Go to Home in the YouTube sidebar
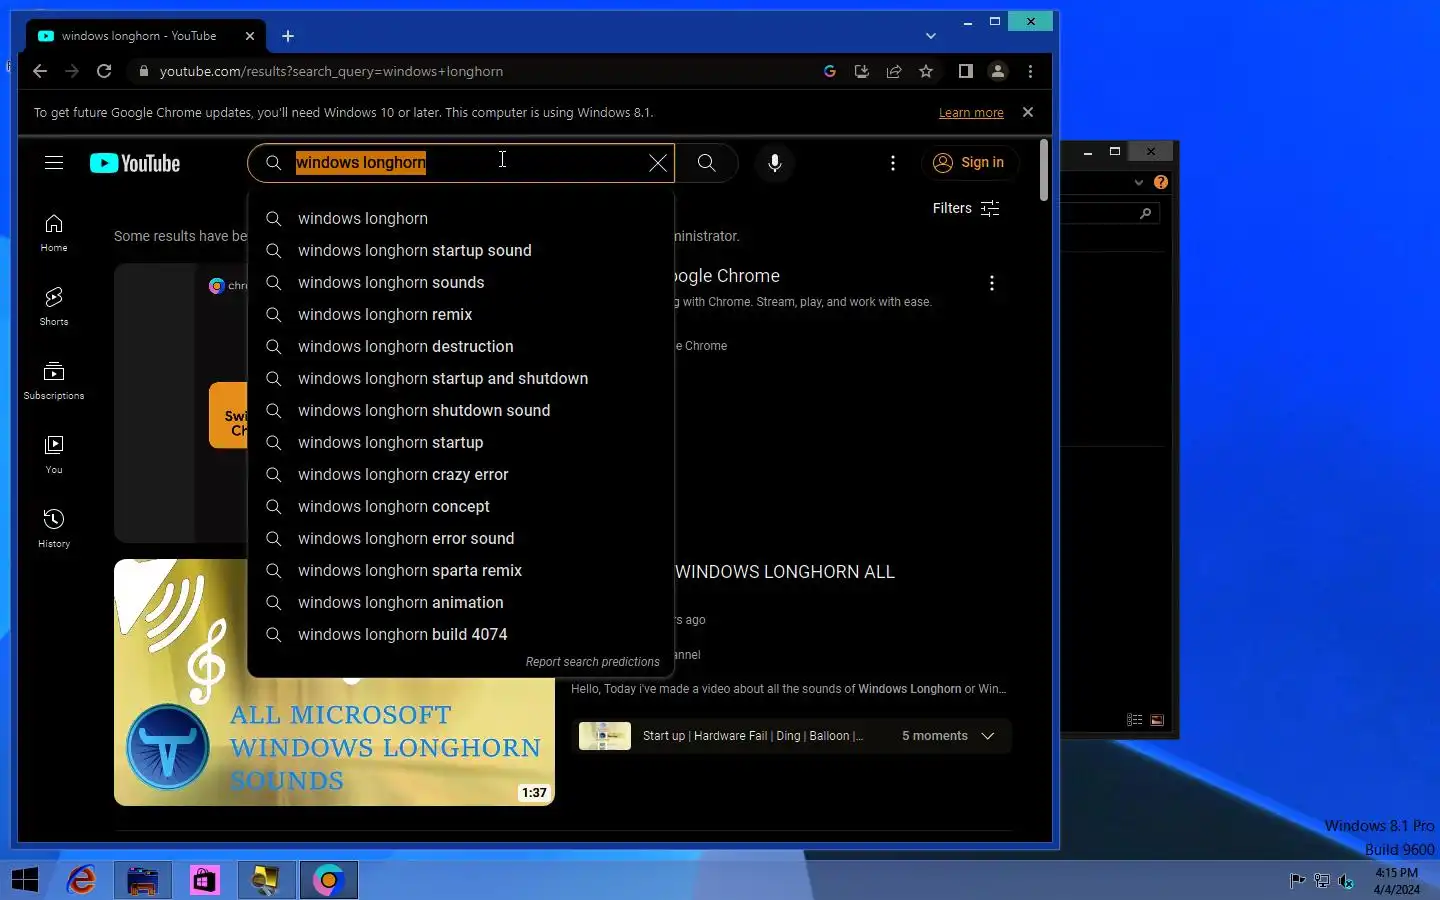1440x900 pixels. tap(54, 233)
